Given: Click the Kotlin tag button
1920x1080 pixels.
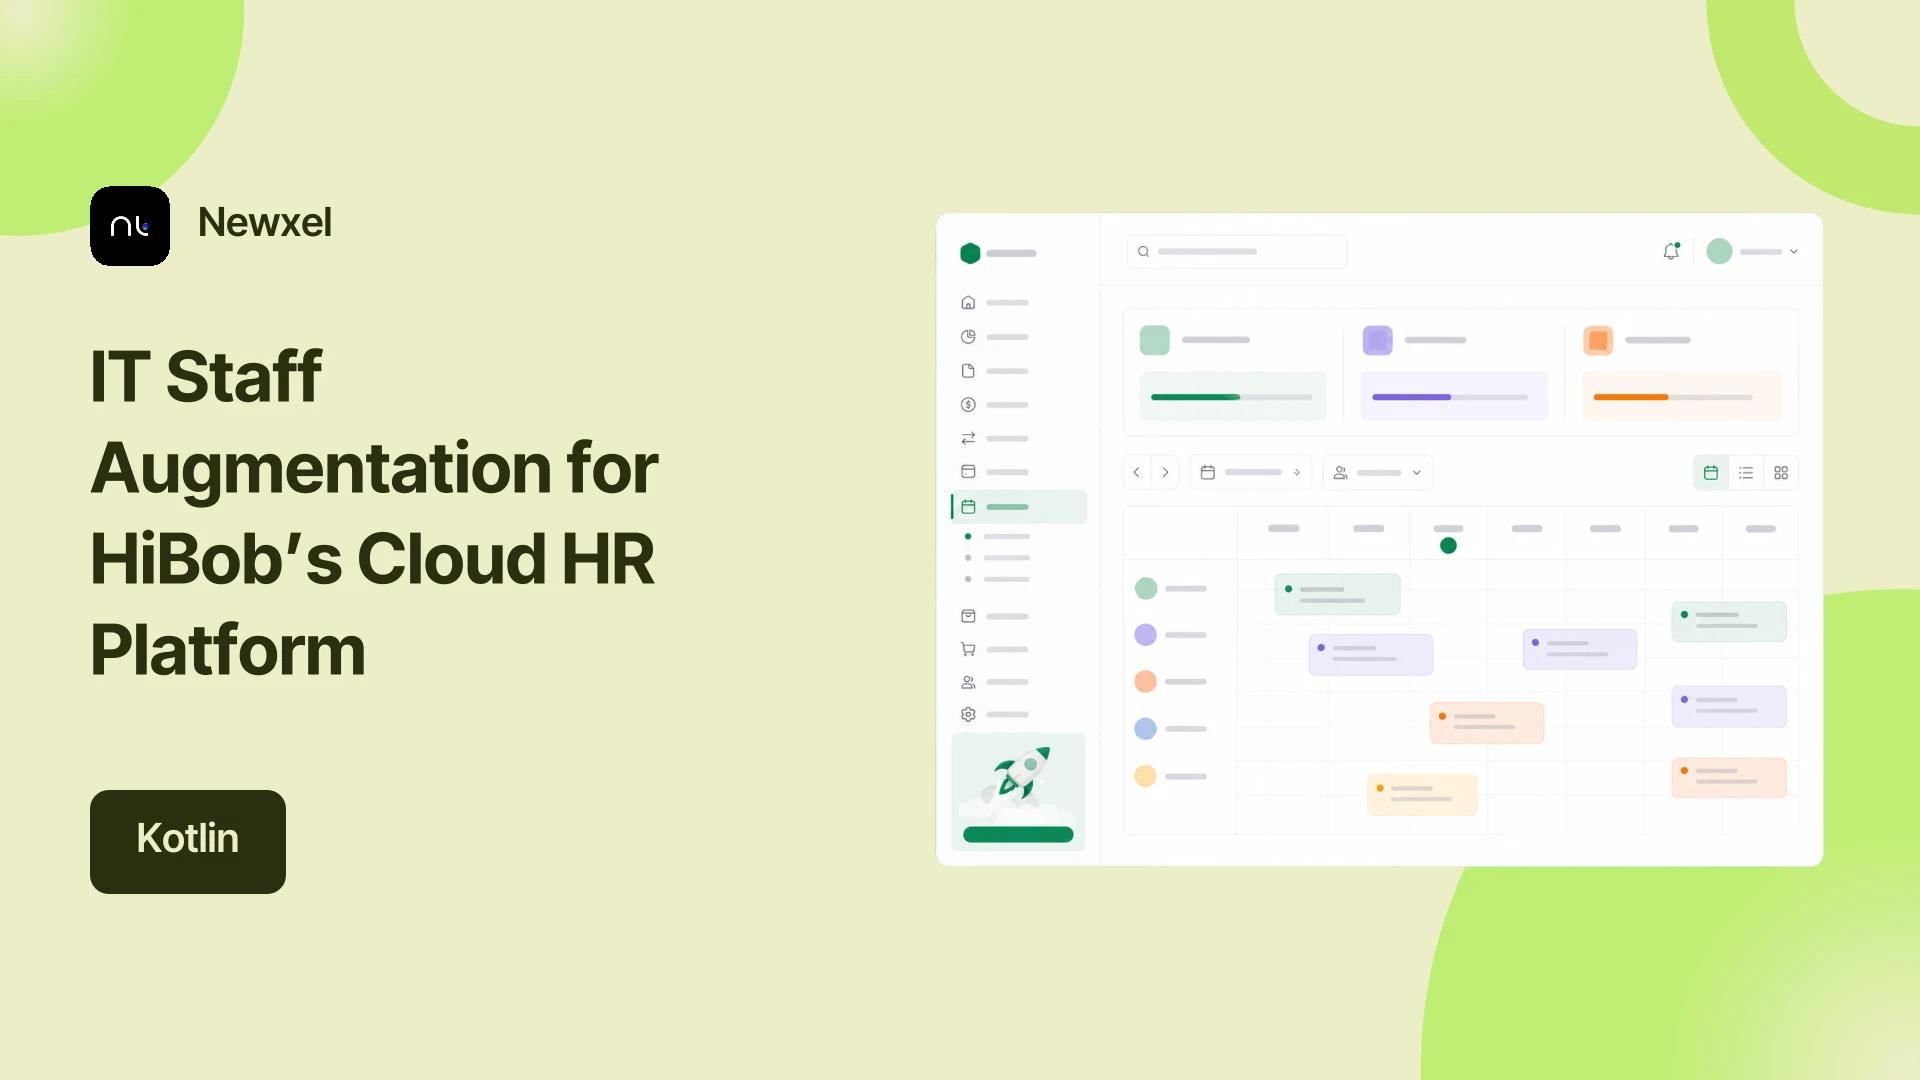Looking at the screenshot, I should (188, 842).
